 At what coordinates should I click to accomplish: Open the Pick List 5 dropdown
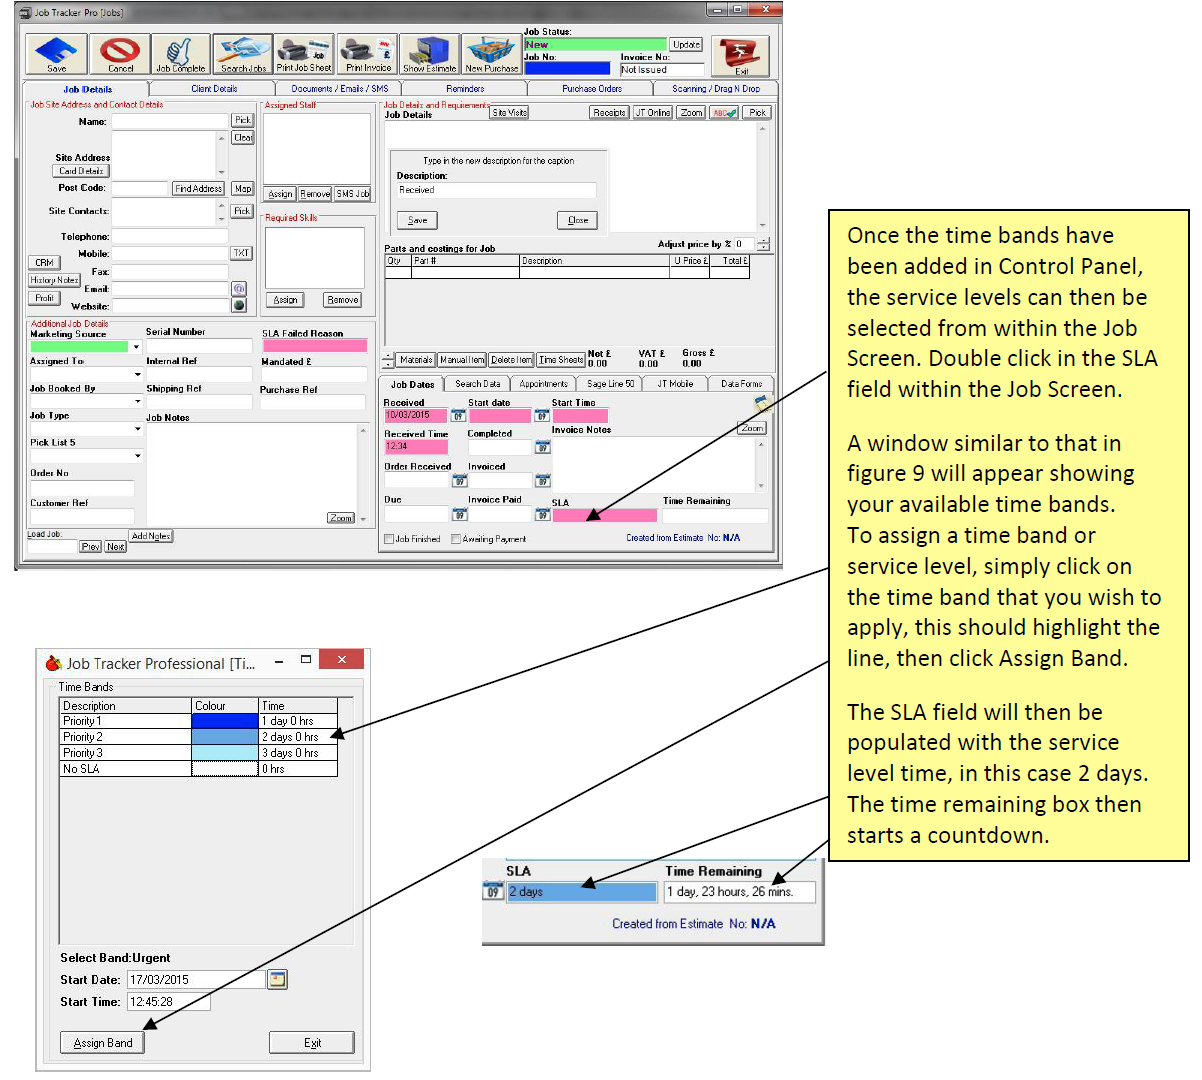[x=137, y=455]
